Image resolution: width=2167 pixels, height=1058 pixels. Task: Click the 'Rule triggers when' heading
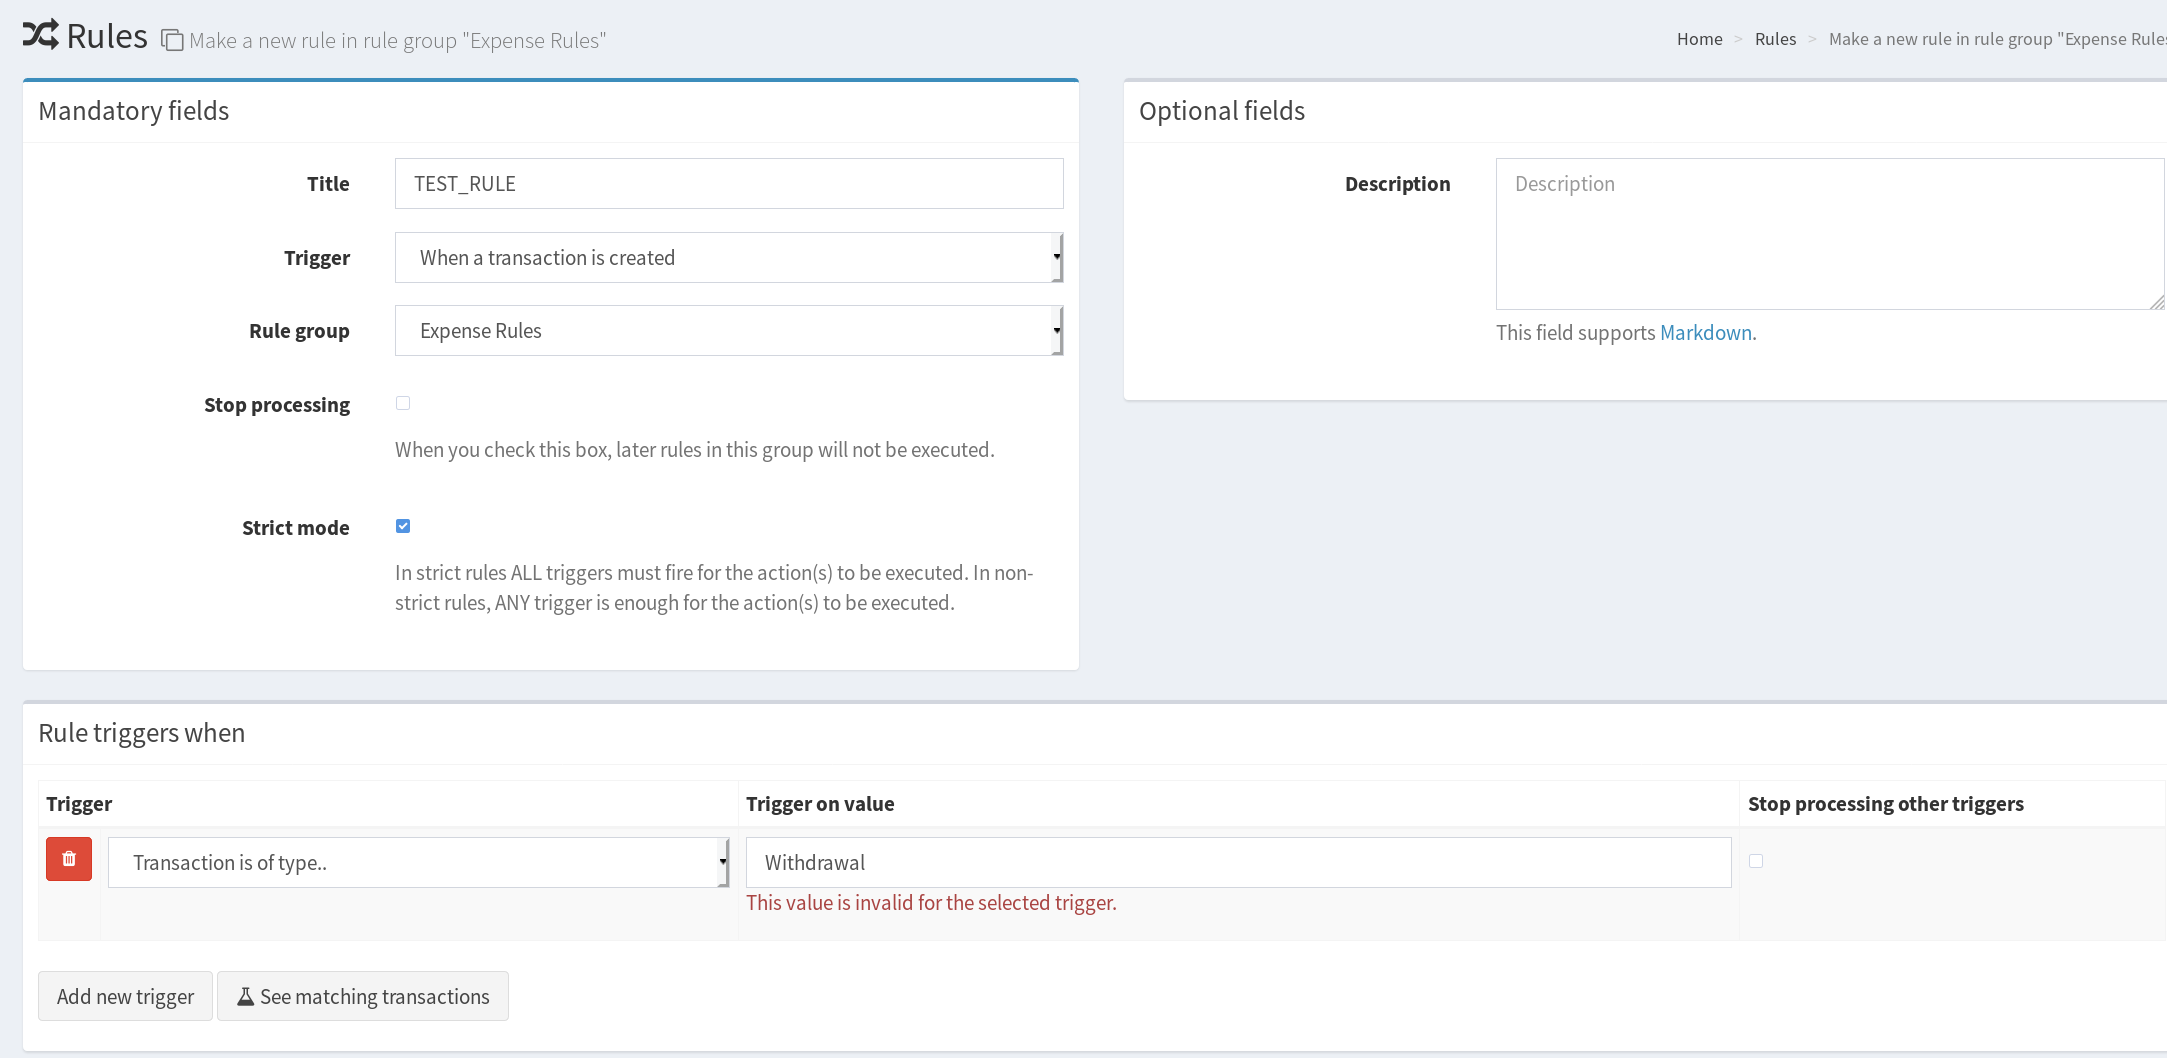click(x=142, y=733)
